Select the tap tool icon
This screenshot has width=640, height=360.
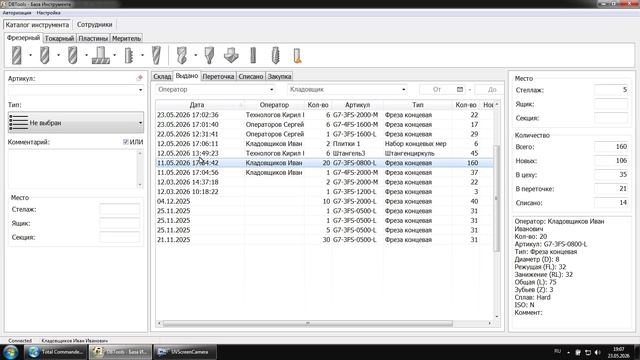(x=276, y=55)
